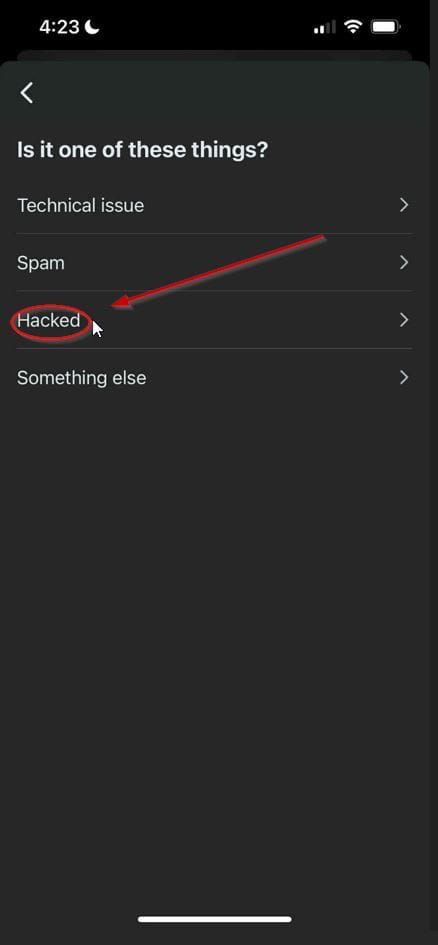Tap the 4:23 clock in status bar
The image size is (438, 945).
point(60,28)
